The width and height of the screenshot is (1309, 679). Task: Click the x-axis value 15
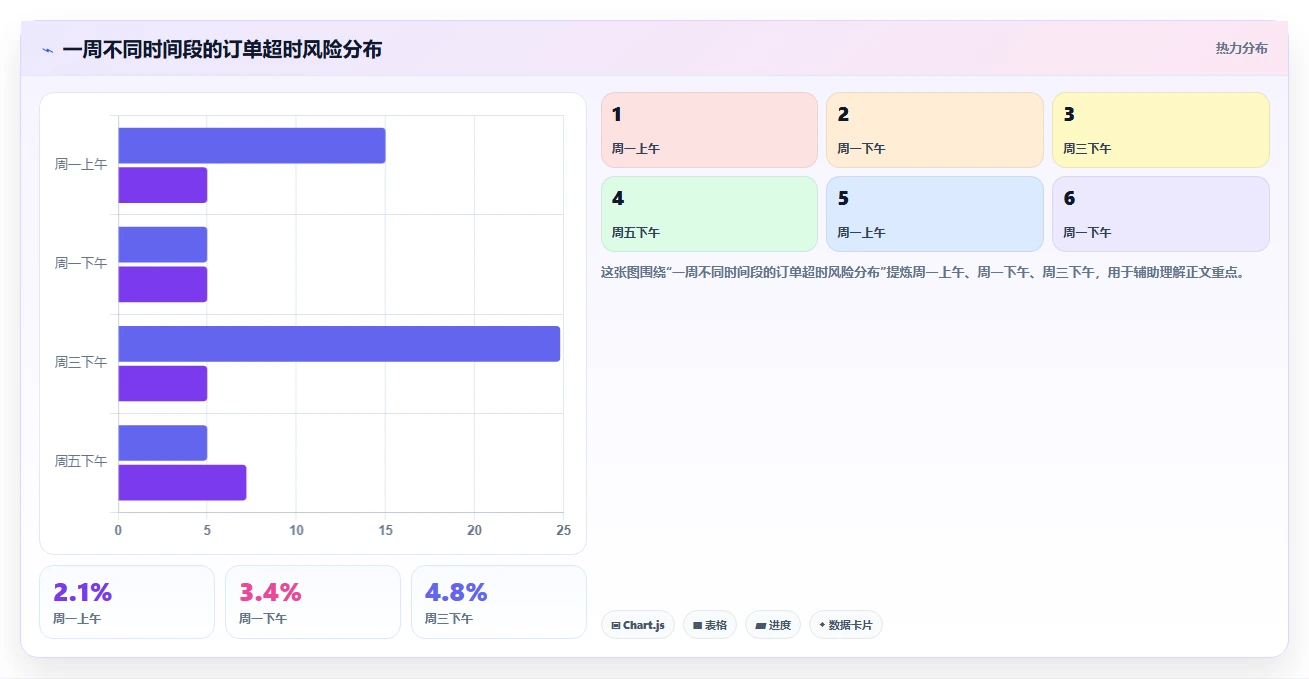pos(385,530)
